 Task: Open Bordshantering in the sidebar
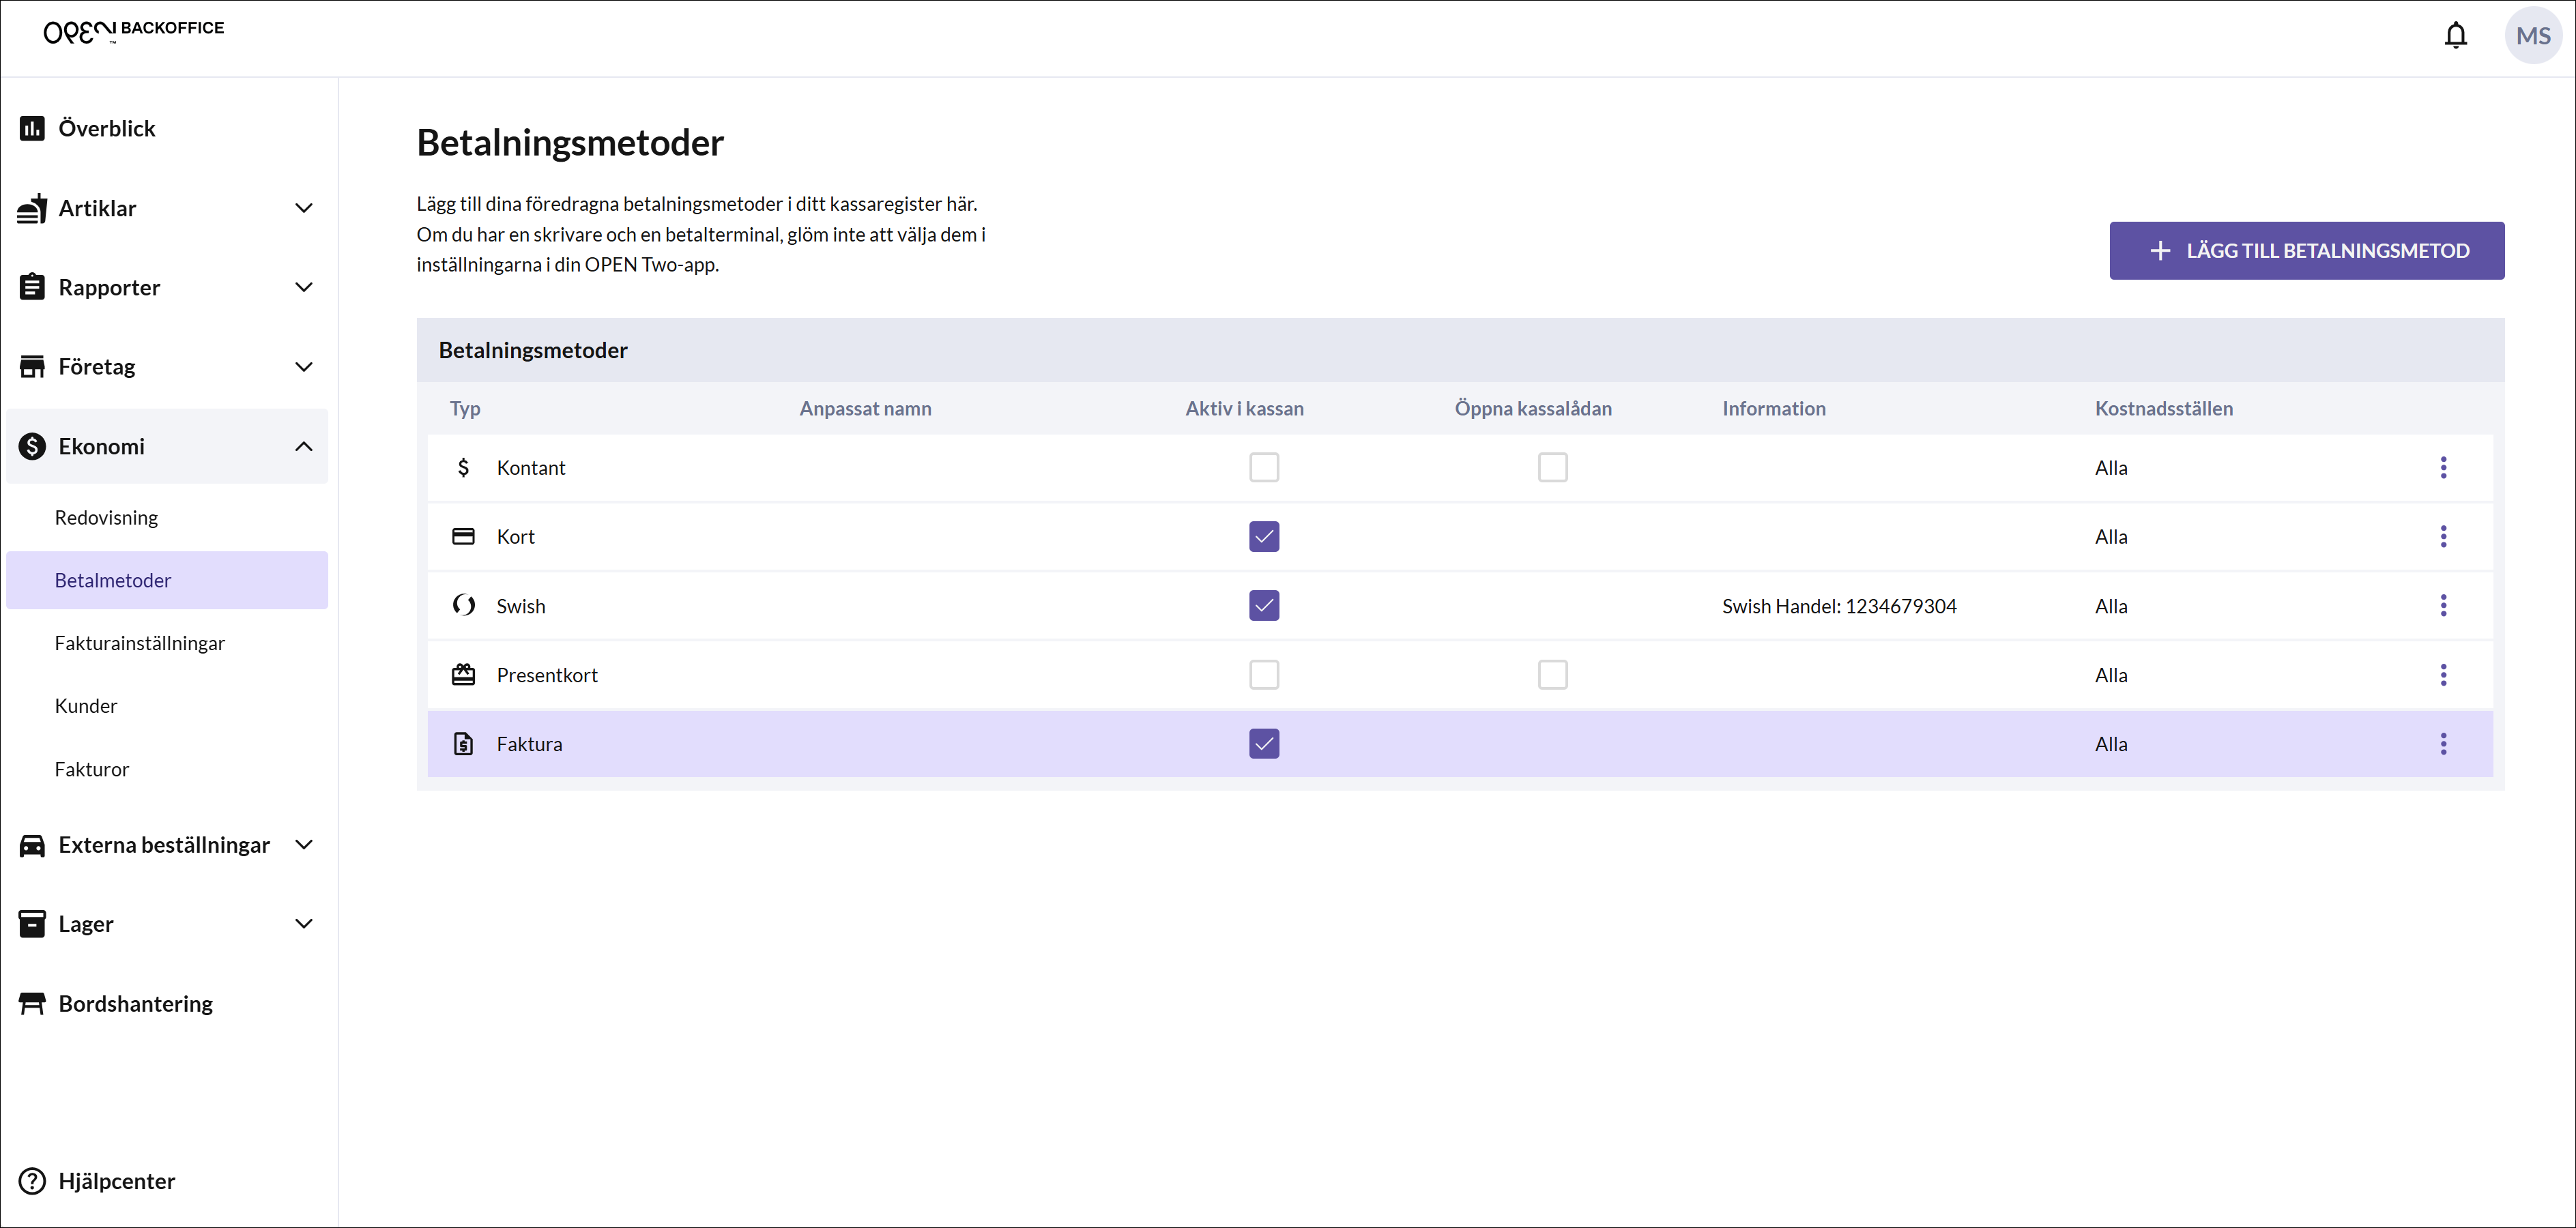[x=167, y=1003]
